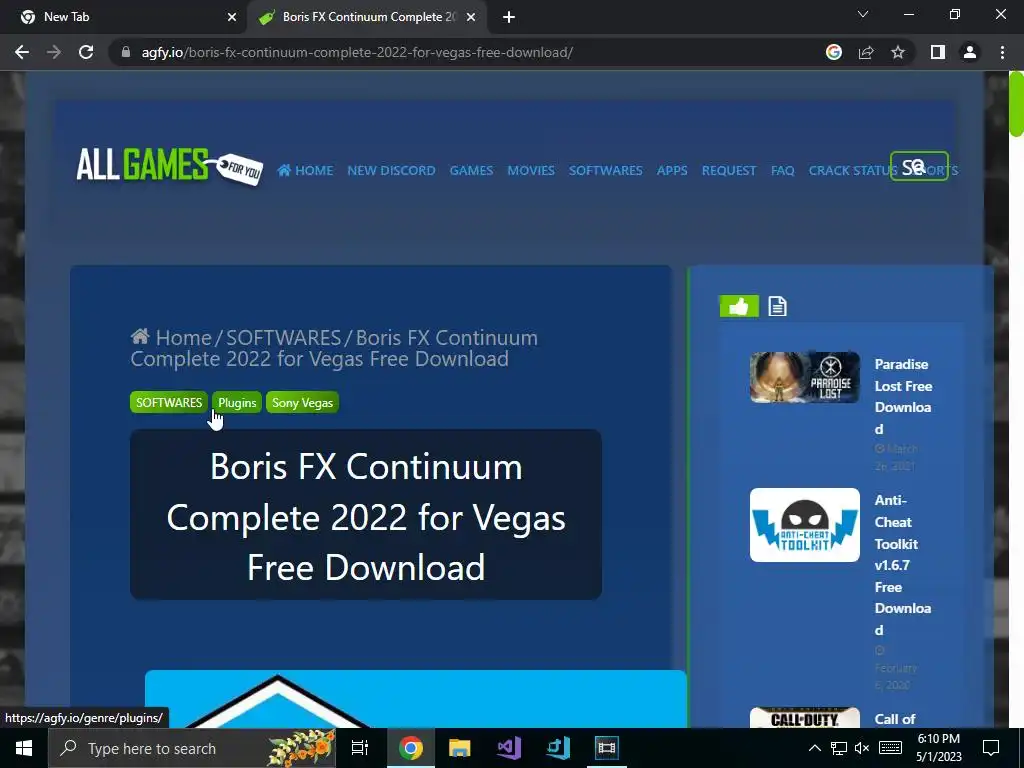Open a new browser tab
1024x768 pixels.
(x=509, y=17)
